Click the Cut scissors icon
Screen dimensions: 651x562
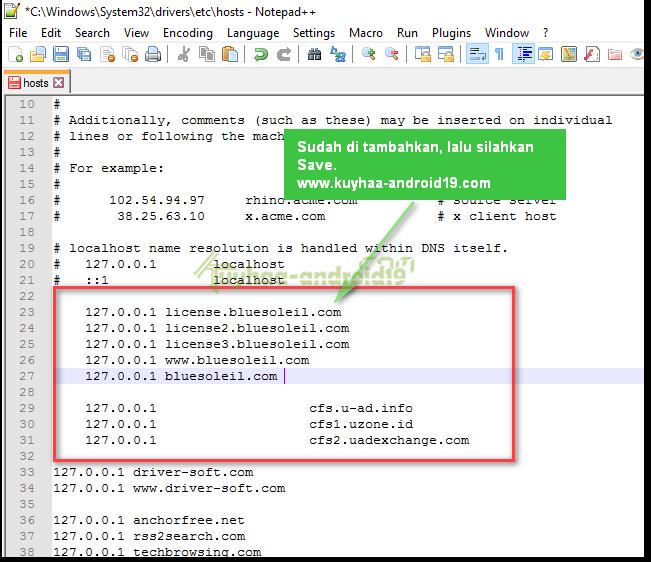coord(184,54)
